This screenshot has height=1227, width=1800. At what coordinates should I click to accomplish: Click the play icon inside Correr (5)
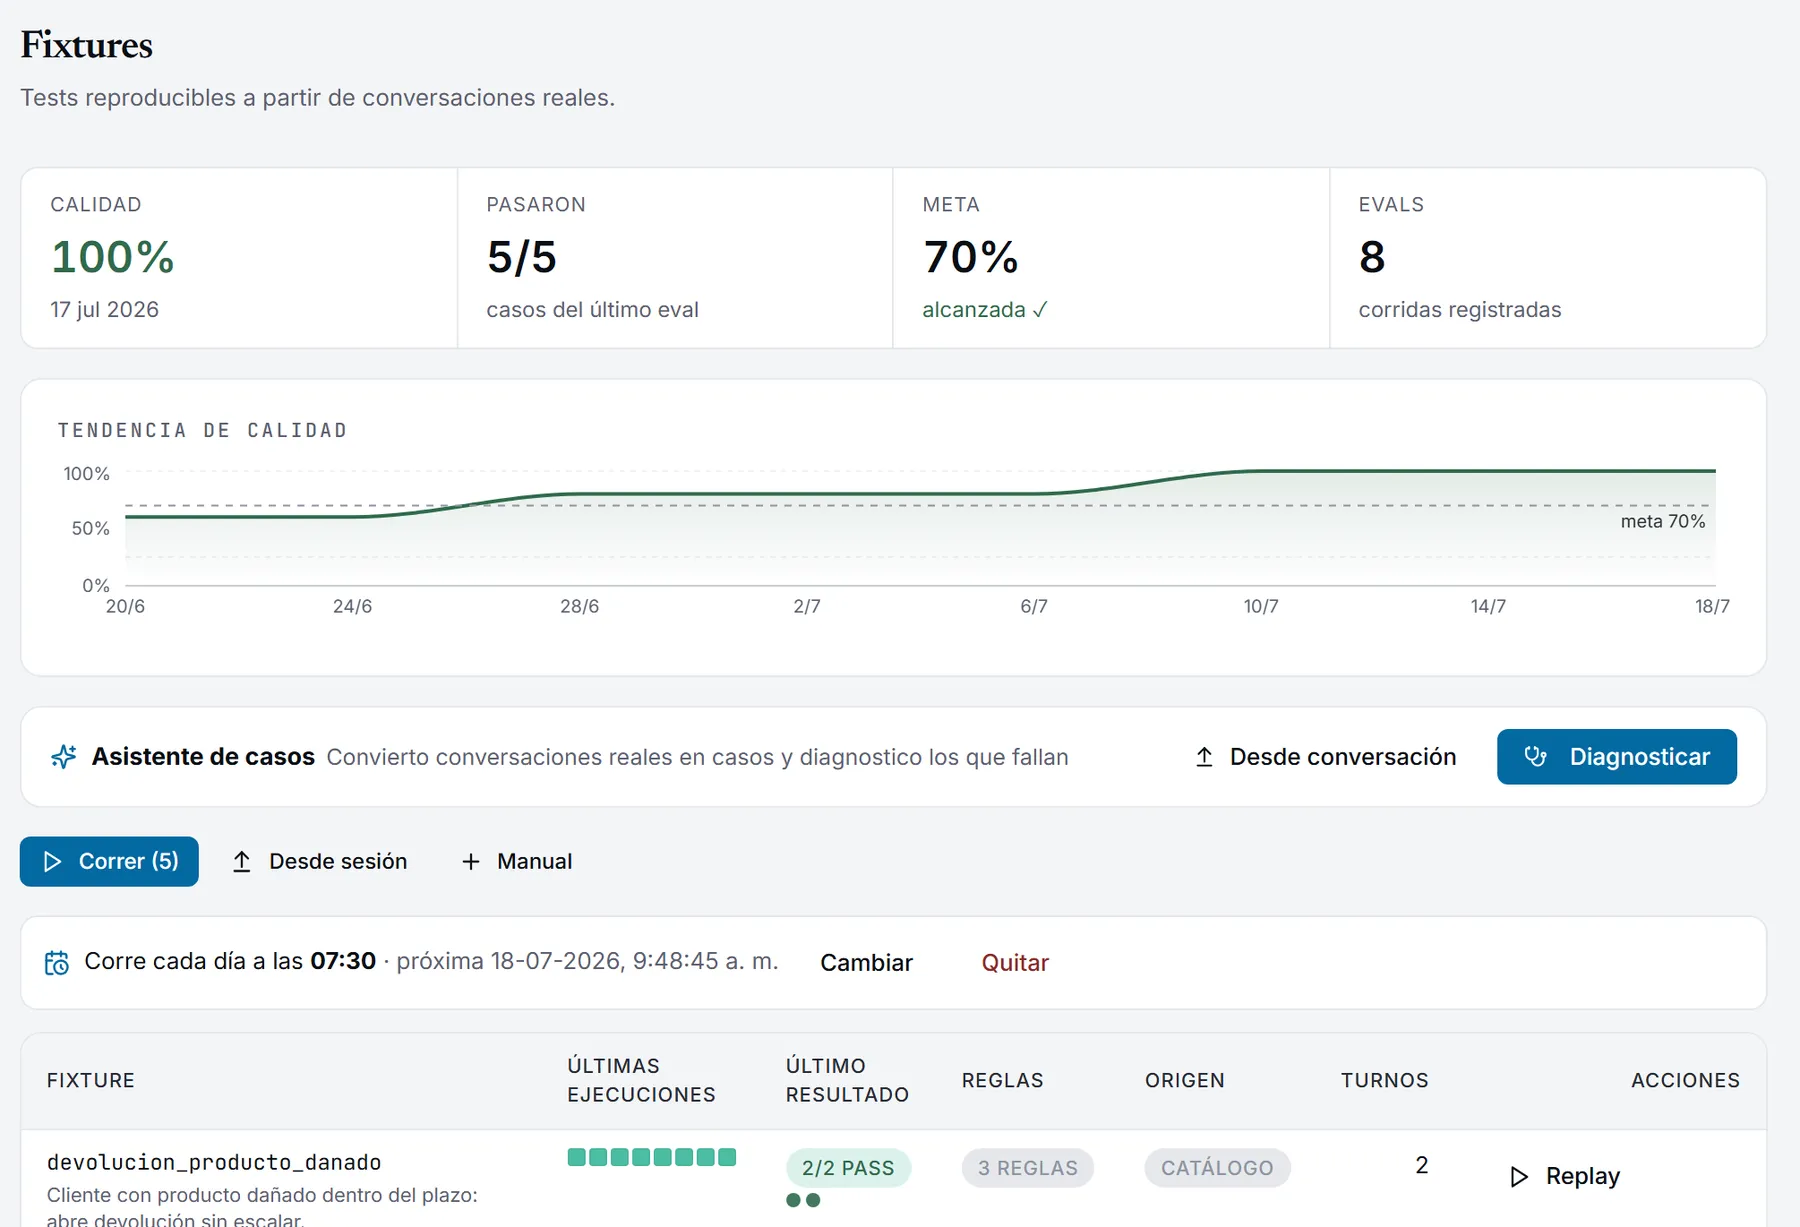[x=52, y=861]
